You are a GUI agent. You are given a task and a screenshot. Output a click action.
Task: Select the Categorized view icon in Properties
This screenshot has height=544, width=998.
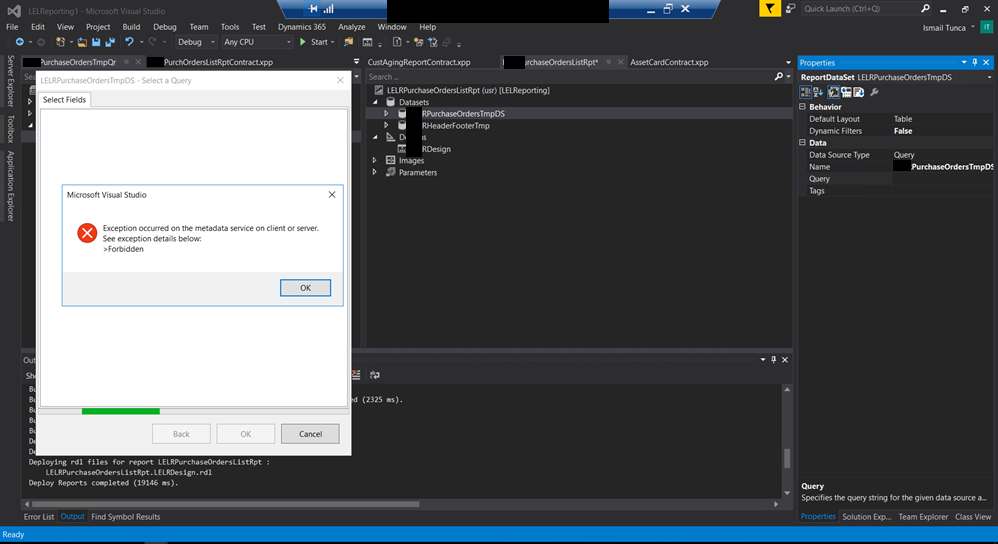click(806, 92)
